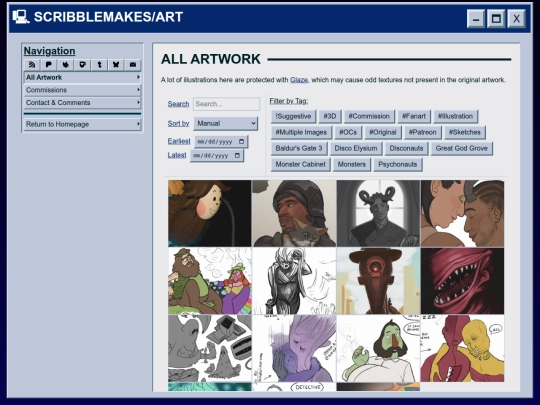Viewport: 540px width, 405px height.
Task: Click the Search label link
Action: (178, 104)
